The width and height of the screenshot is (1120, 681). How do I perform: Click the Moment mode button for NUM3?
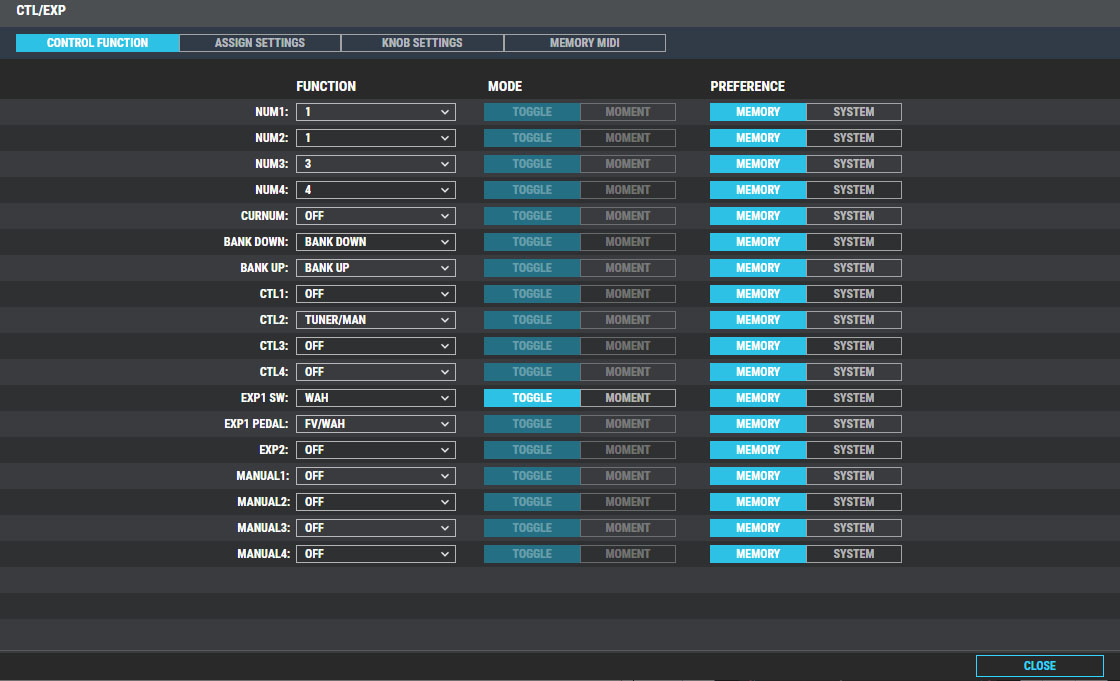coord(628,164)
